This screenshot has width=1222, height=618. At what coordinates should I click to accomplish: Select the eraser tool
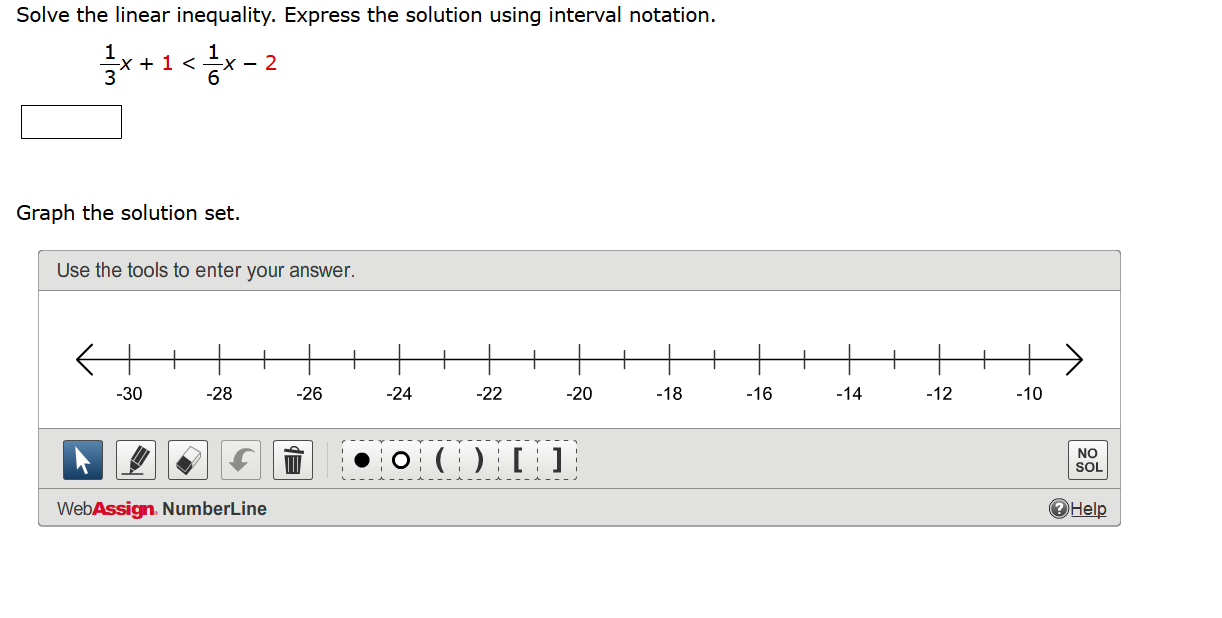187,459
